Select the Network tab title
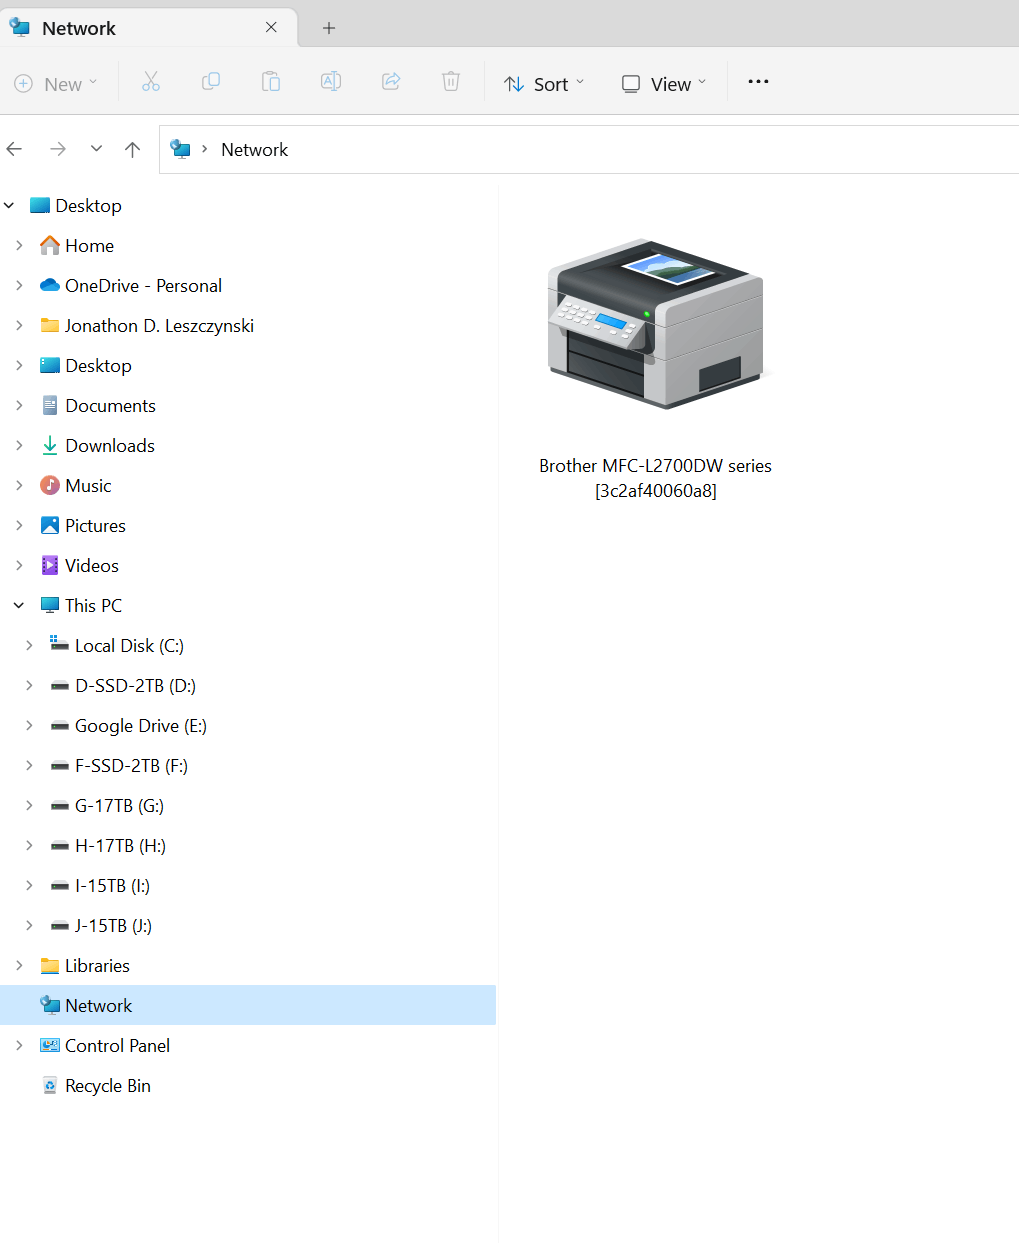 pos(79,29)
